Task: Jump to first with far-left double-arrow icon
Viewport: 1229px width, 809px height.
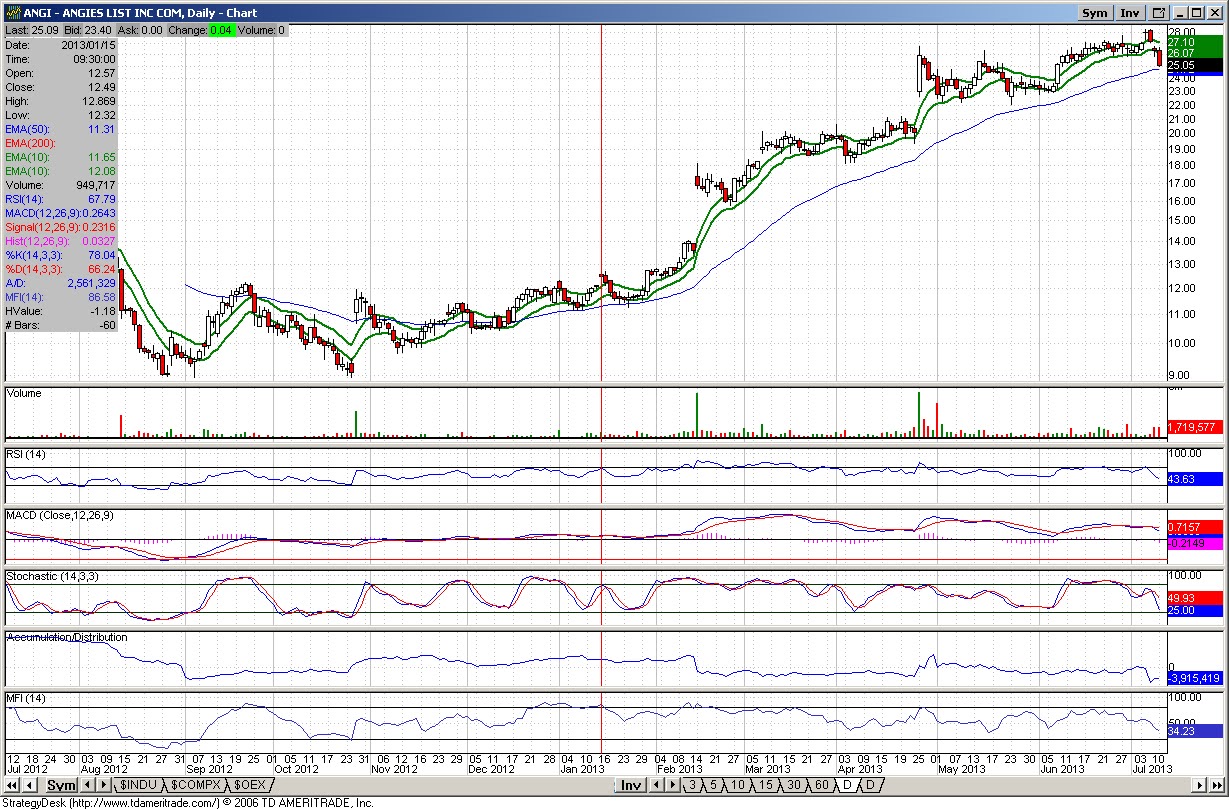Action: tap(13, 786)
